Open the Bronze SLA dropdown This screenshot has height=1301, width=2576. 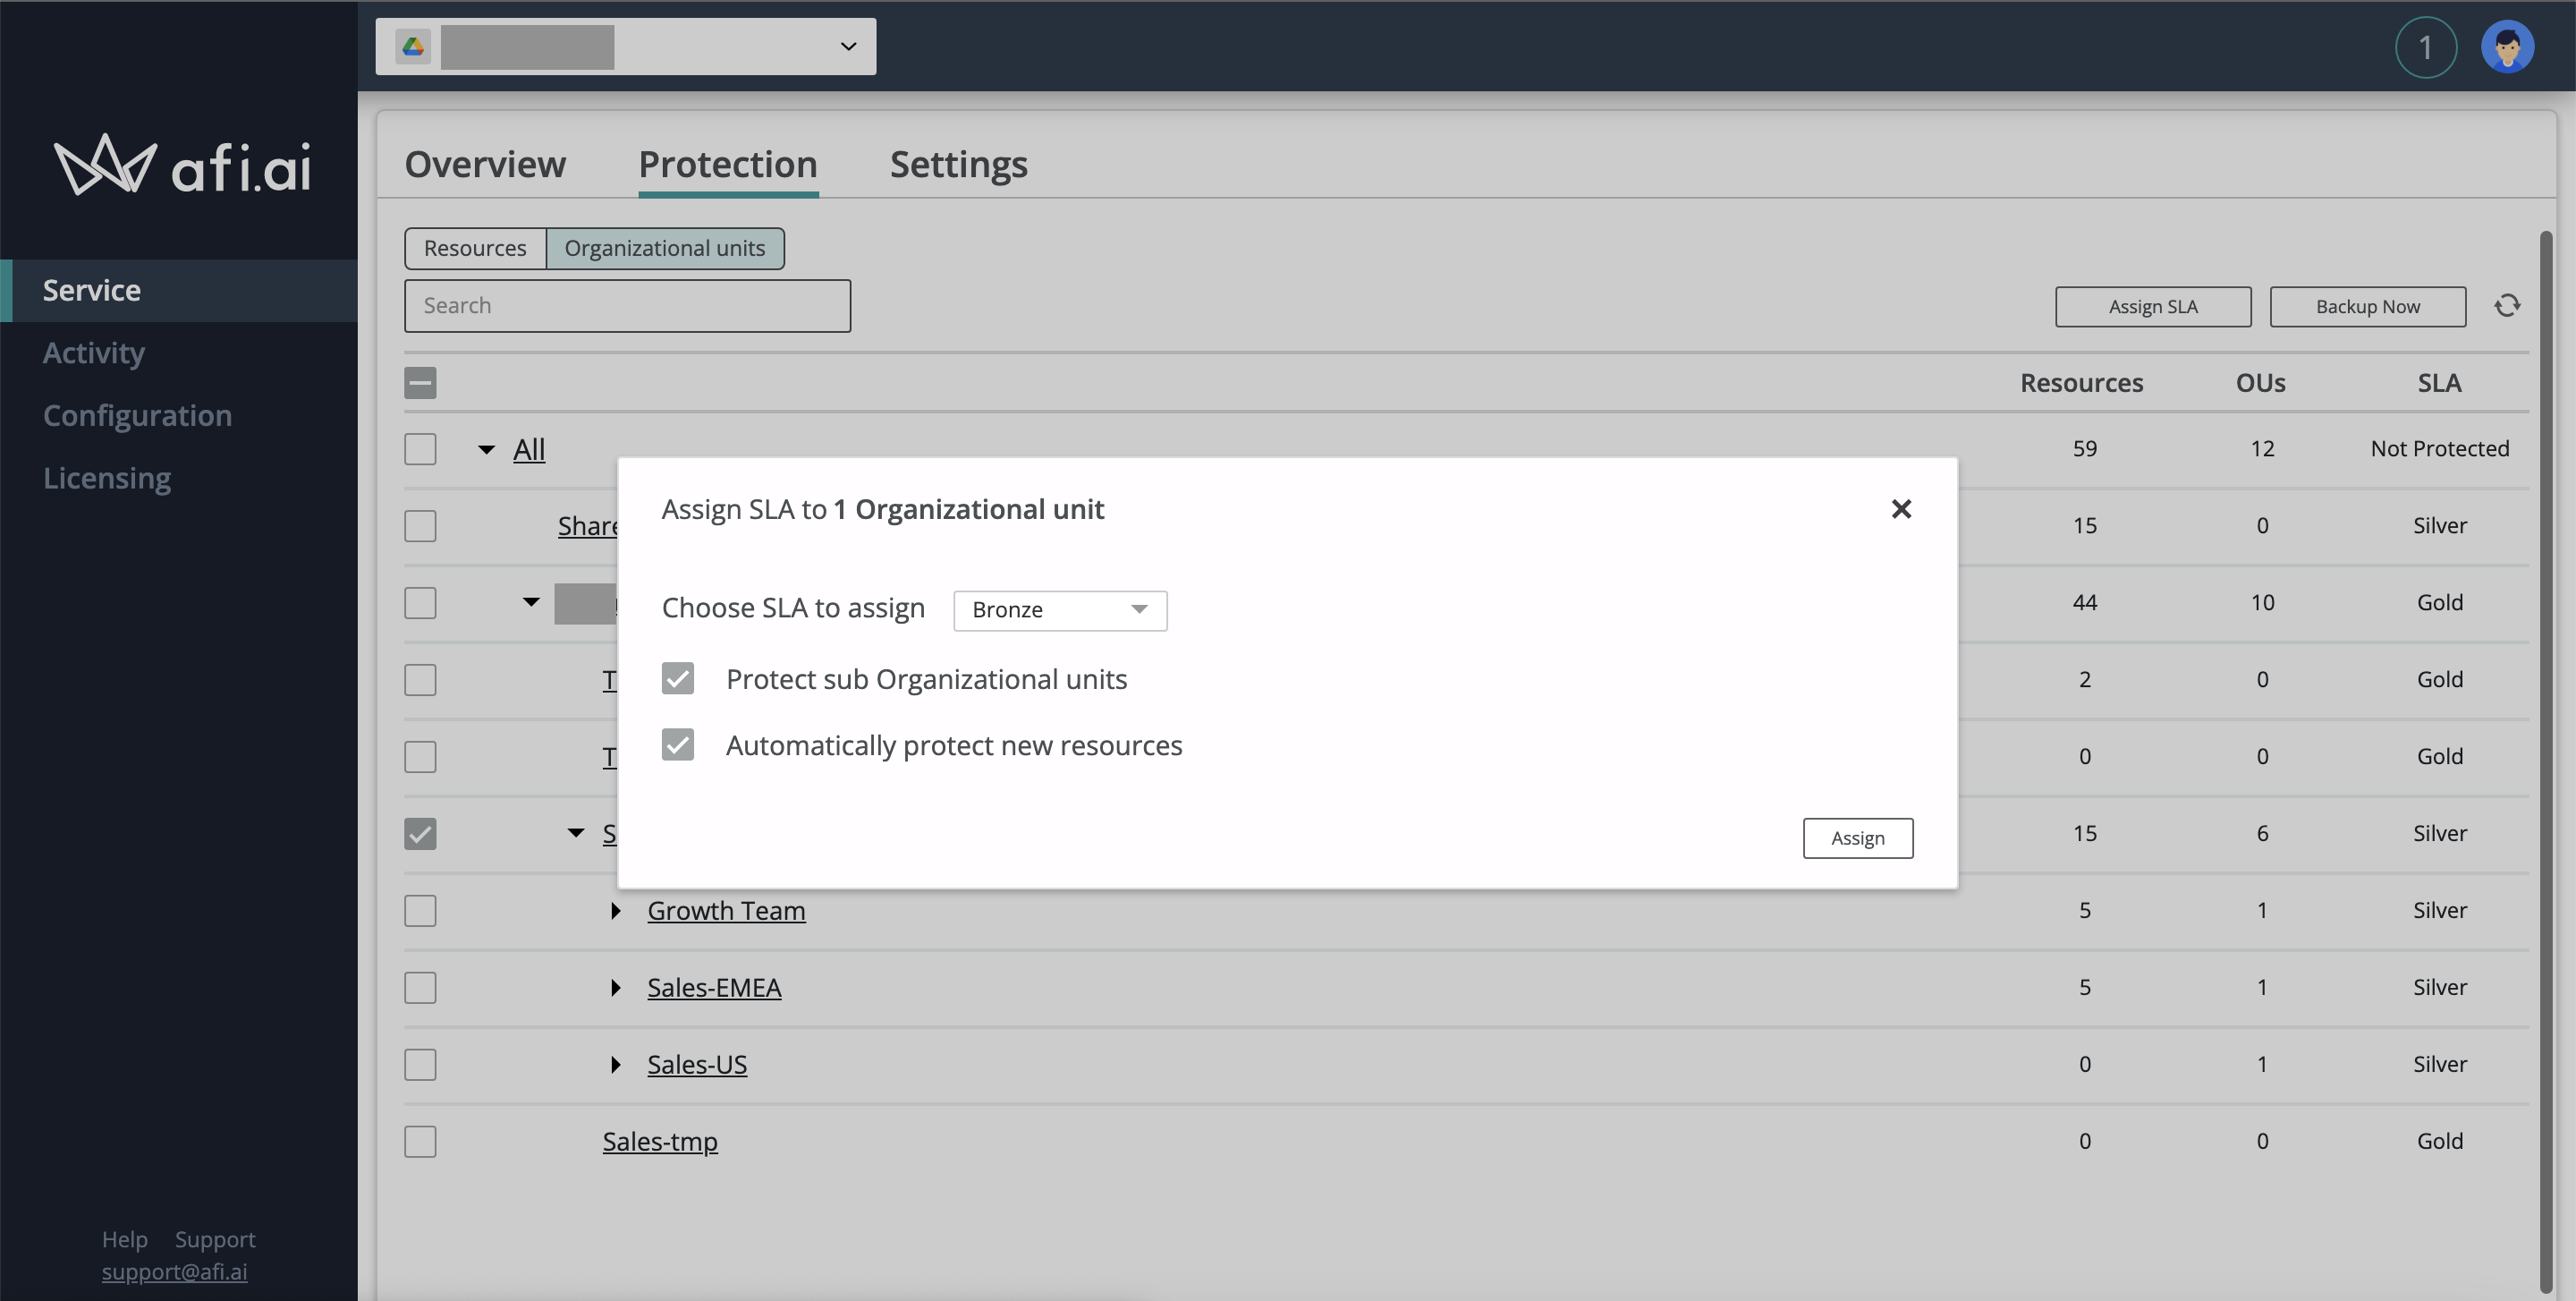point(1059,610)
